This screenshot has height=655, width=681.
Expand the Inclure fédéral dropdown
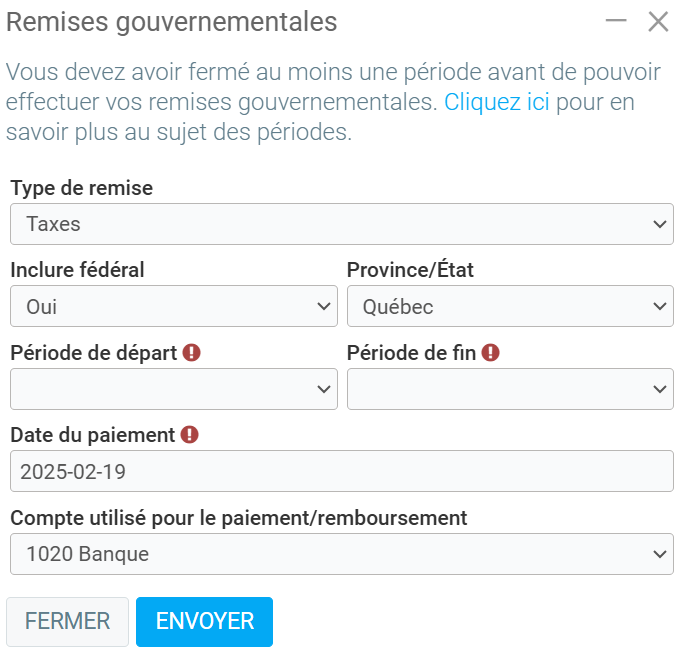pos(174,306)
